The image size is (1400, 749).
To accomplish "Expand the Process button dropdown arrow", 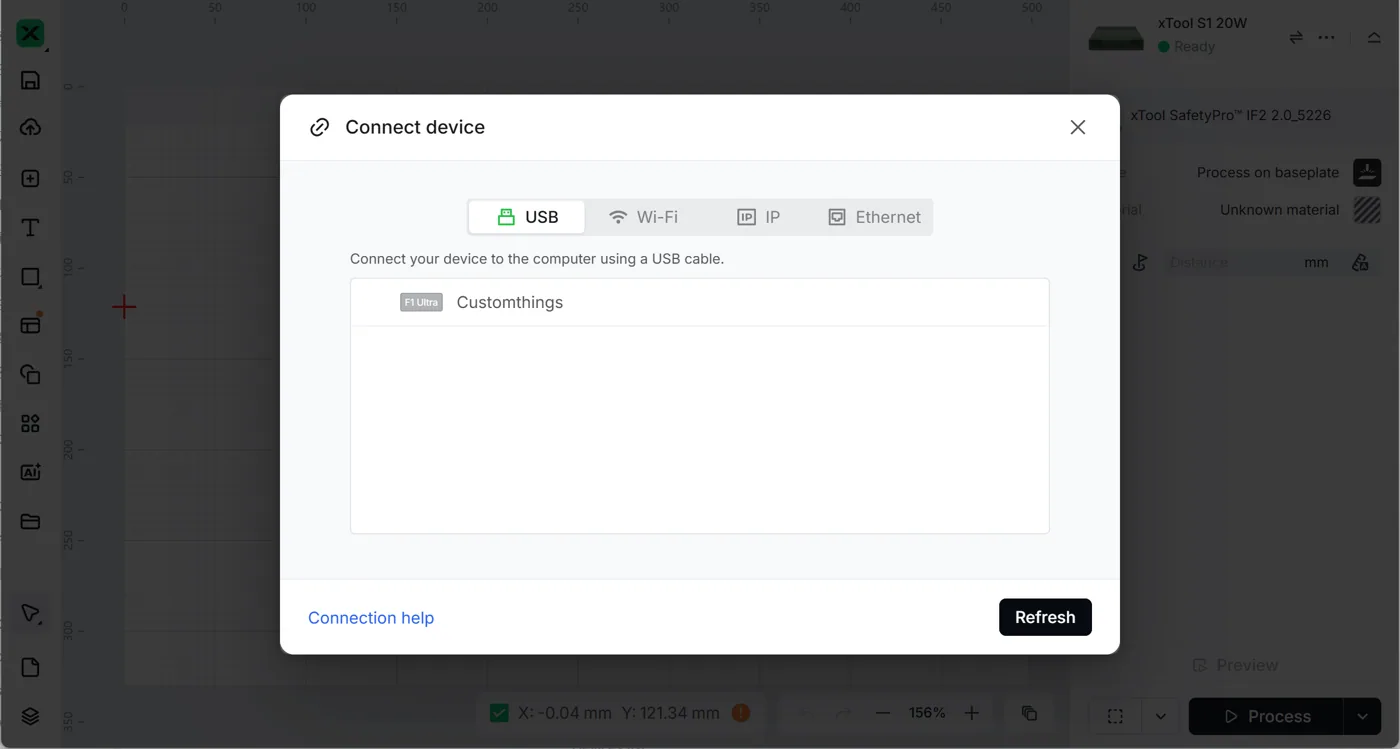I will (1362, 716).
